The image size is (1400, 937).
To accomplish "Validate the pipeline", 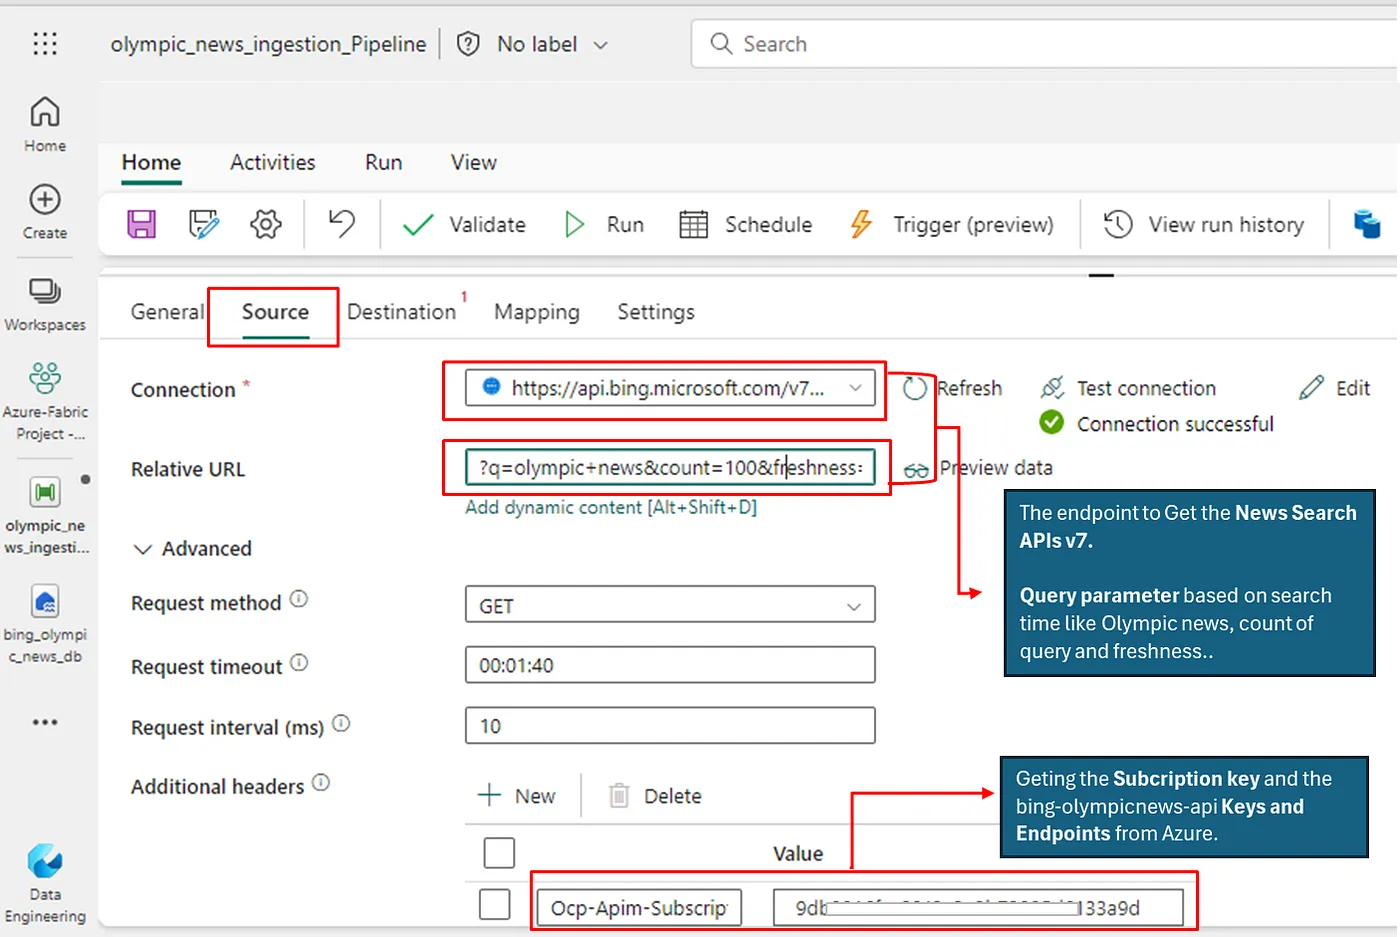I will pyautogui.click(x=464, y=224).
